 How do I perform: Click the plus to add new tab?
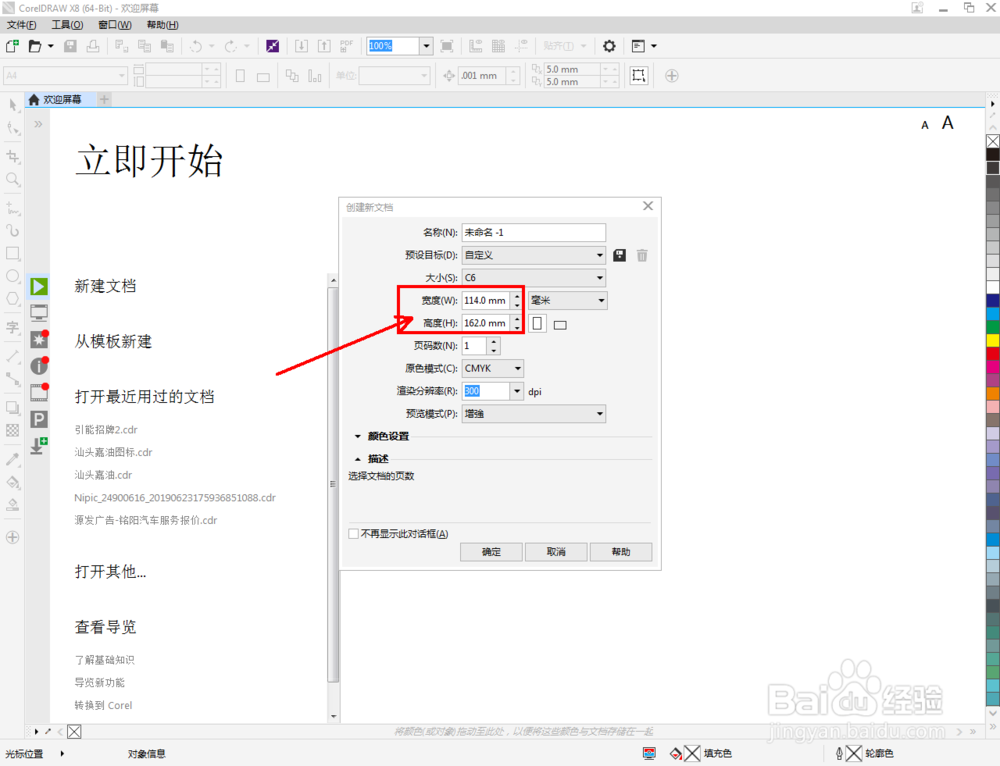(x=105, y=99)
